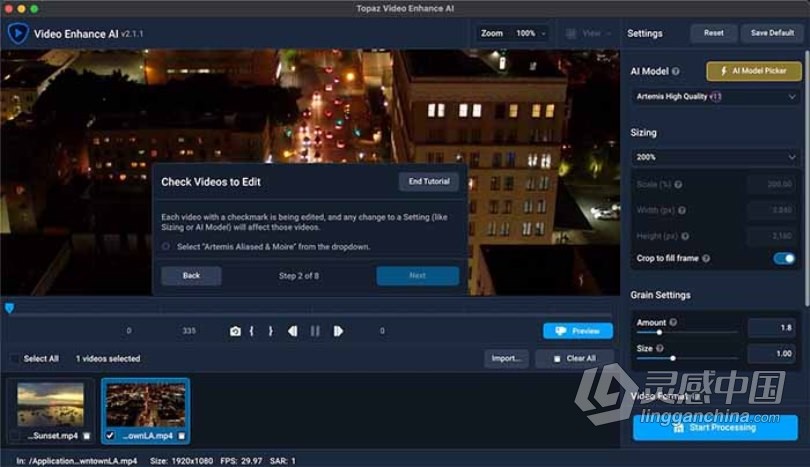Image resolution: width=810 pixels, height=467 pixels.
Task: Click the timeline playhead marker
Action: pos(9,308)
